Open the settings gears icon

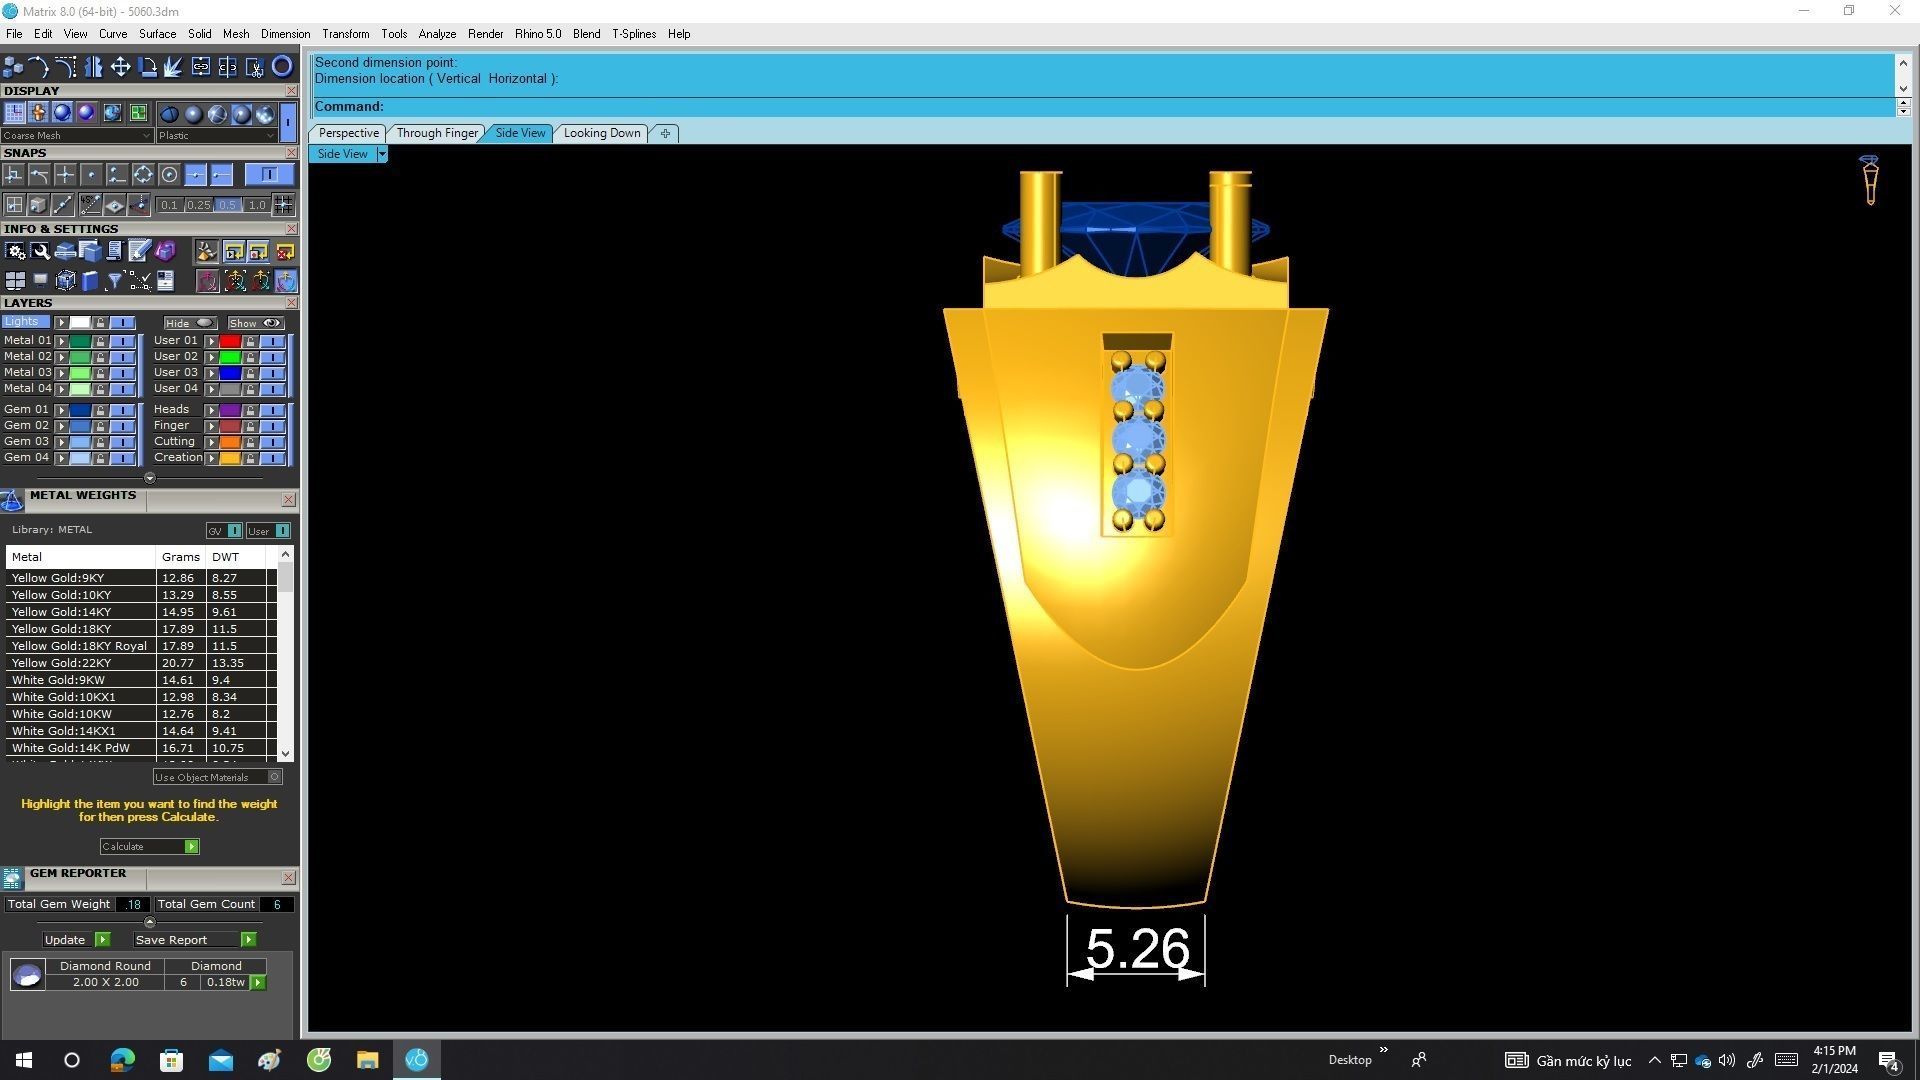click(x=15, y=252)
